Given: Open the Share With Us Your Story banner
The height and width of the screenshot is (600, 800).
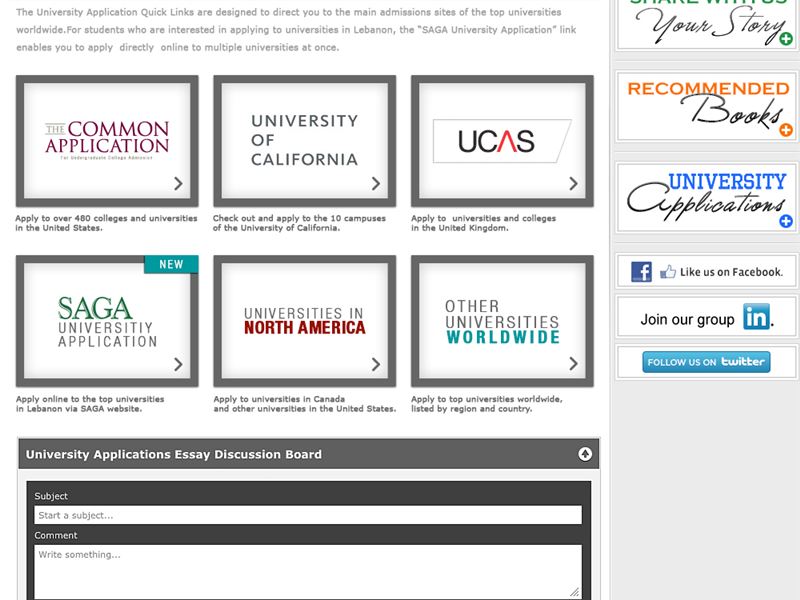Looking at the screenshot, I should pos(707,24).
